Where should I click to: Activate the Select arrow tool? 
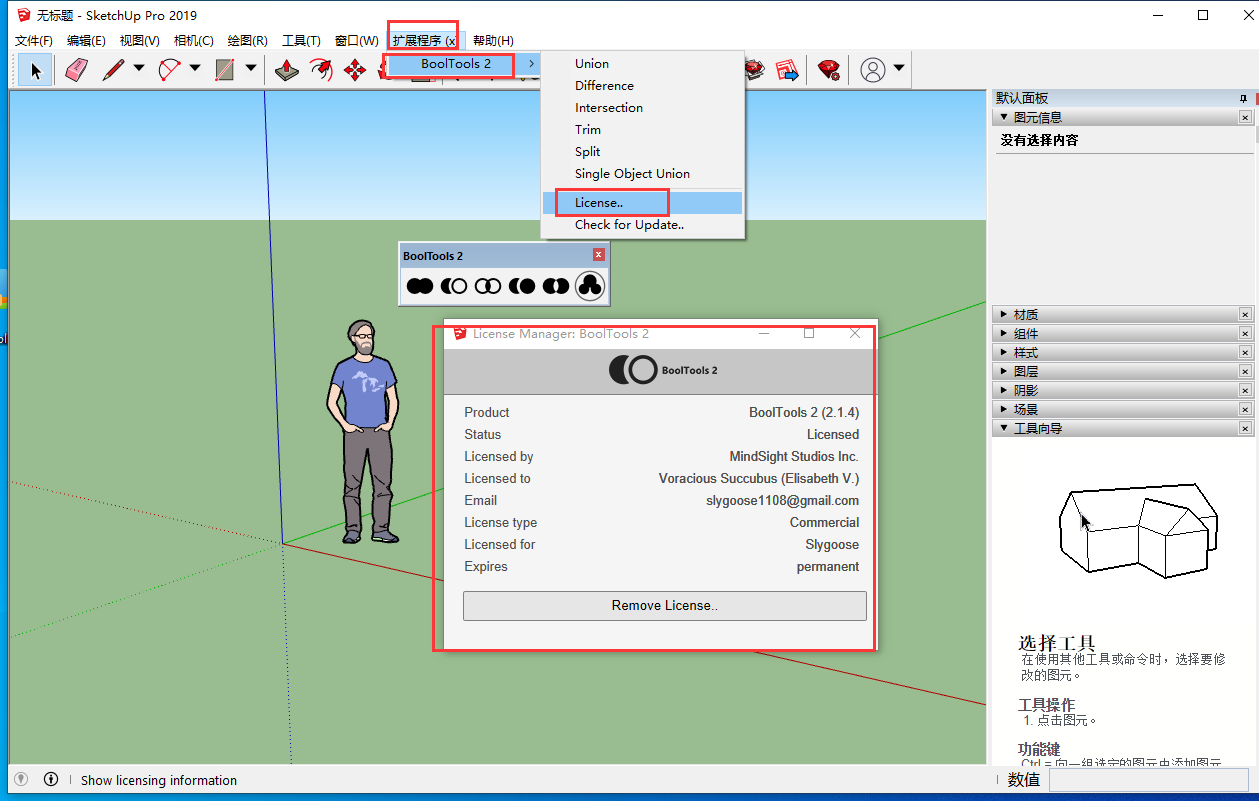(36, 70)
